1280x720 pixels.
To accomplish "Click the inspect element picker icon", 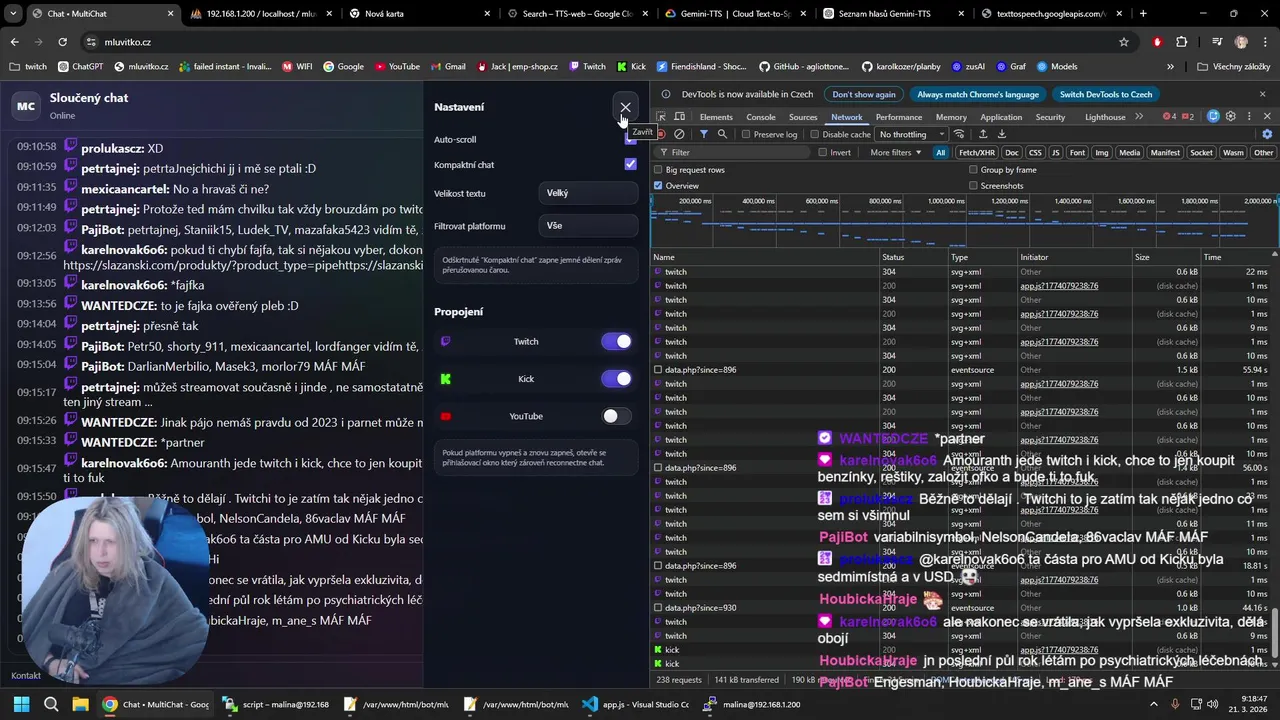I will [x=661, y=117].
